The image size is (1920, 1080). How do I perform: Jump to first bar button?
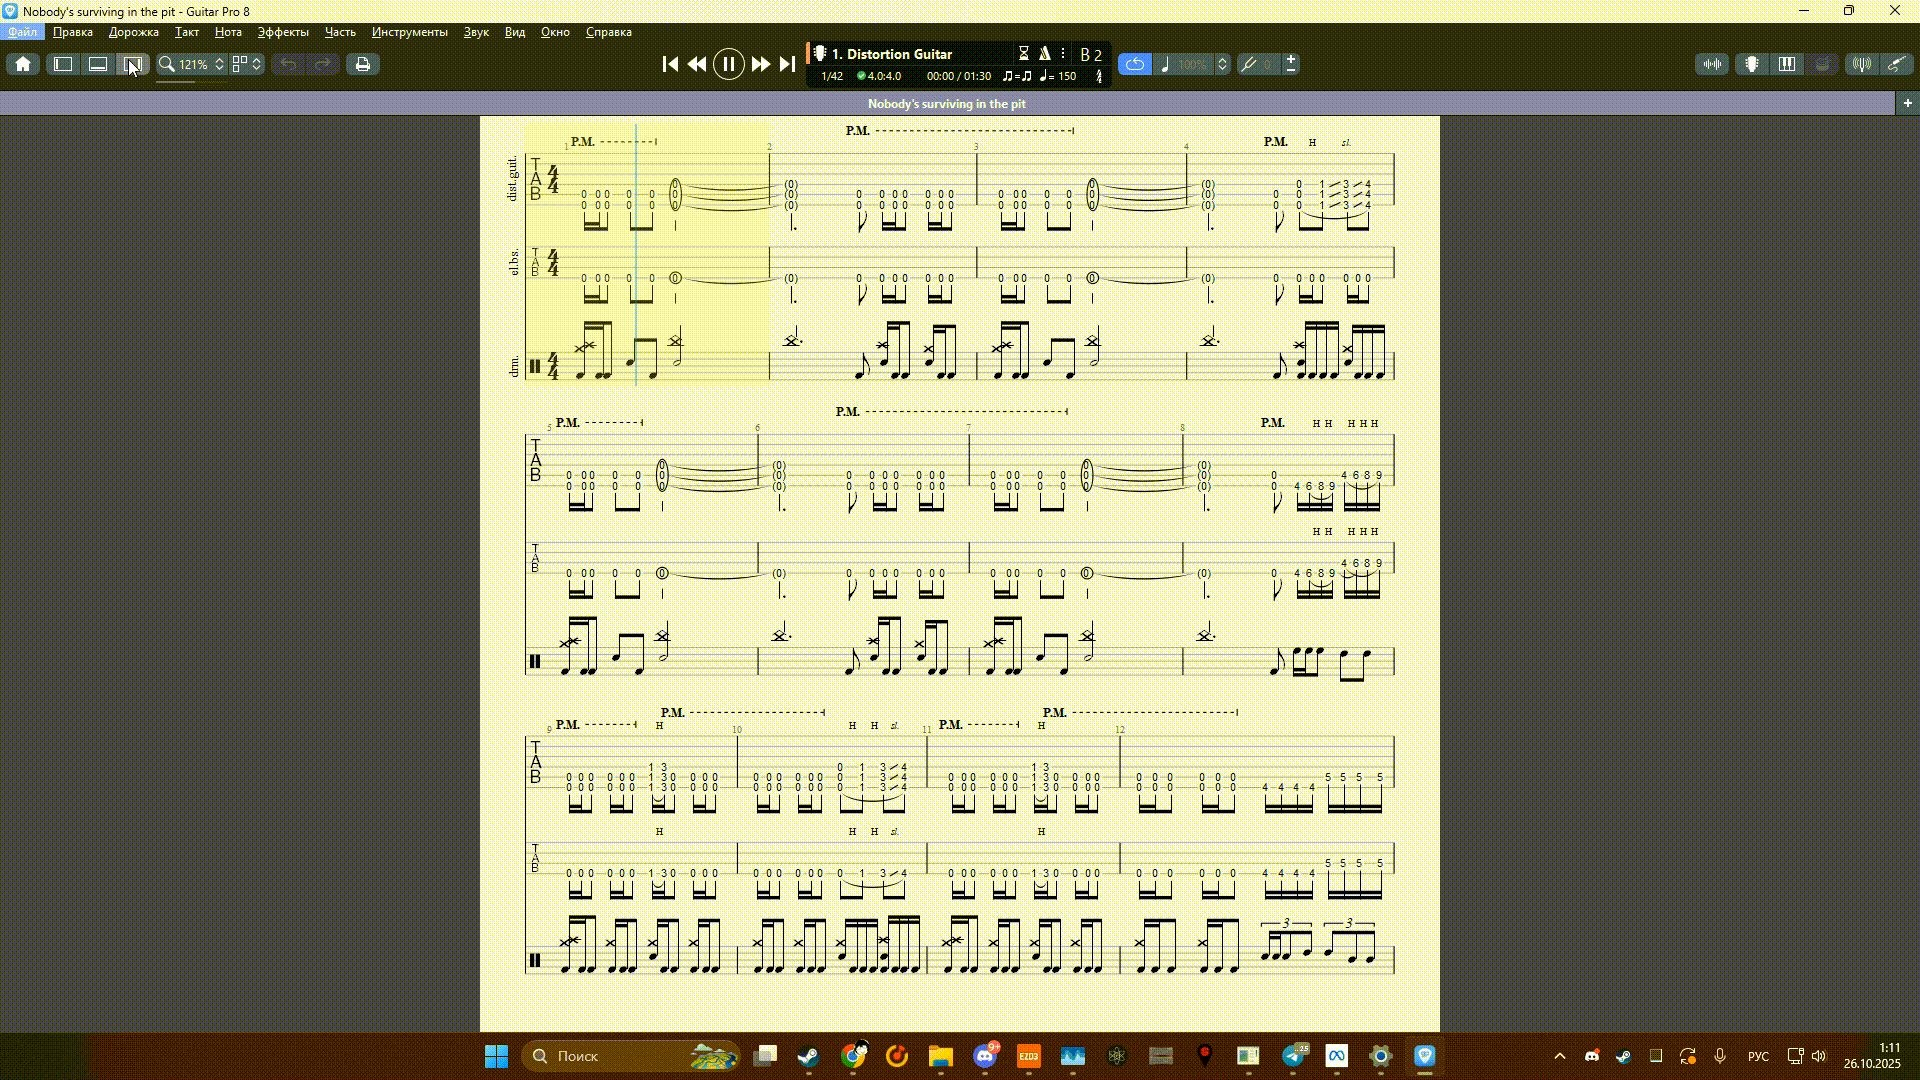[x=670, y=64]
